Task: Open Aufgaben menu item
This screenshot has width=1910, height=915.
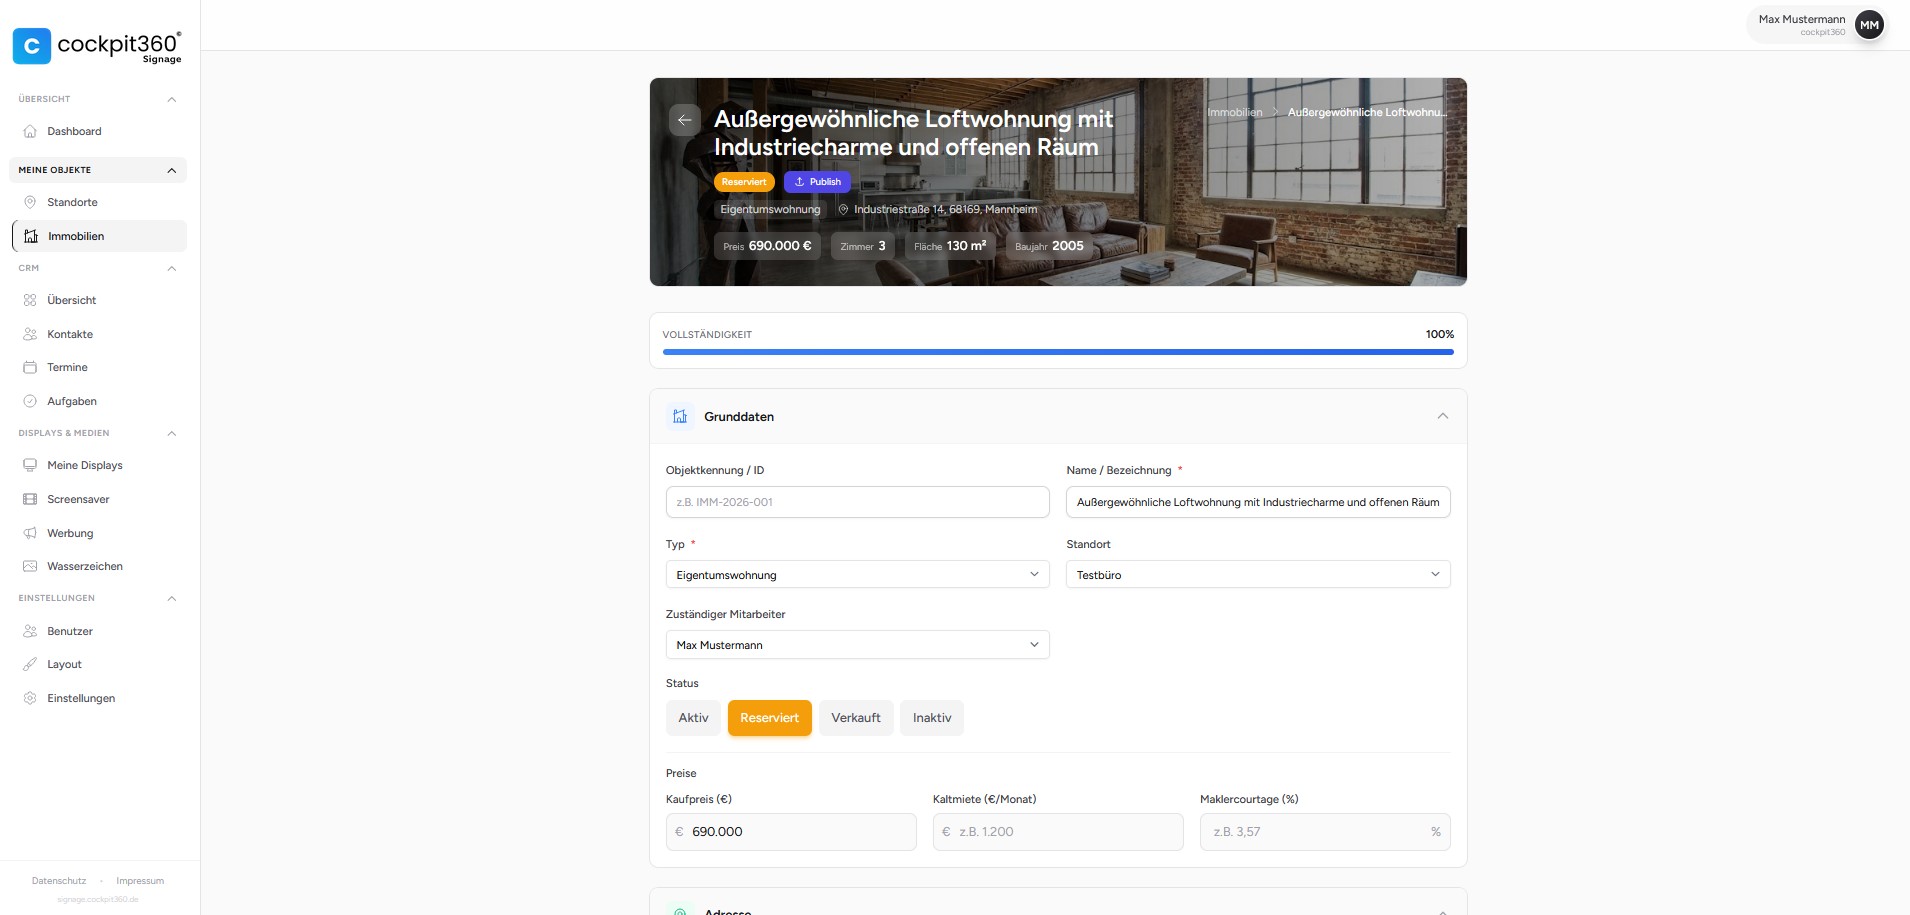Action: tap(99, 401)
